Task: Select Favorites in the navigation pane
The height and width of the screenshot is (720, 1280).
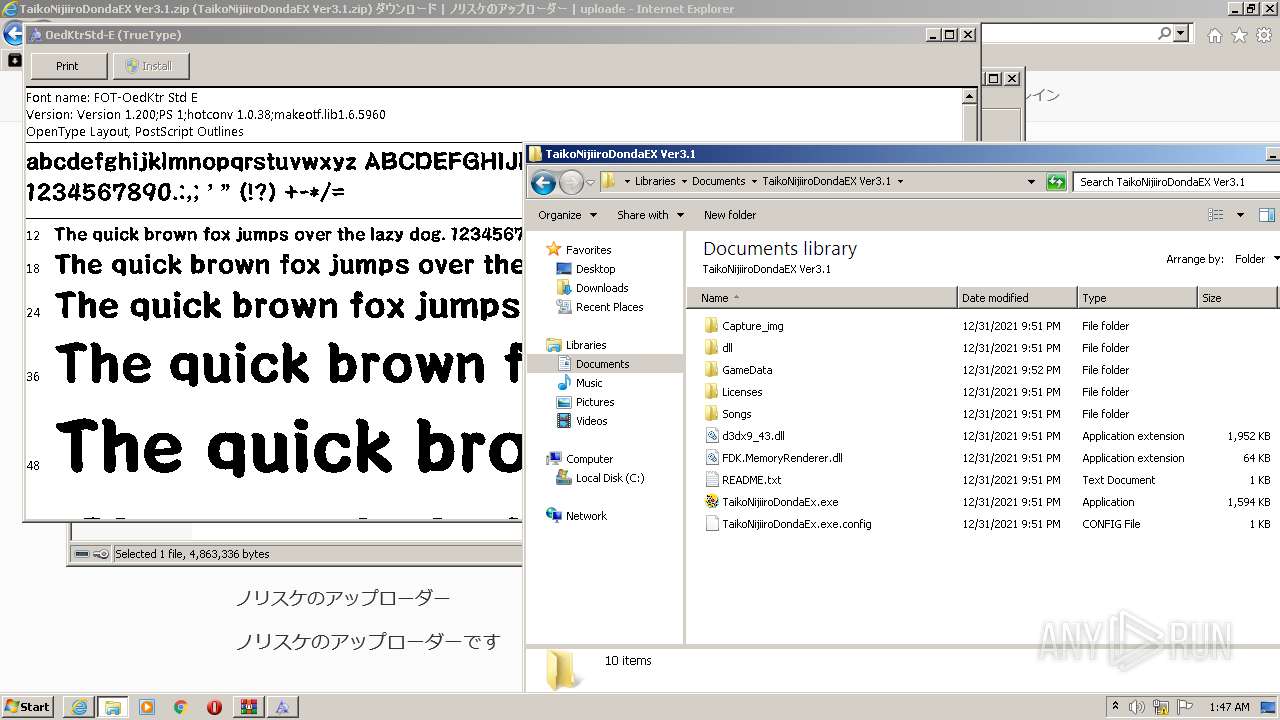Action: click(588, 250)
